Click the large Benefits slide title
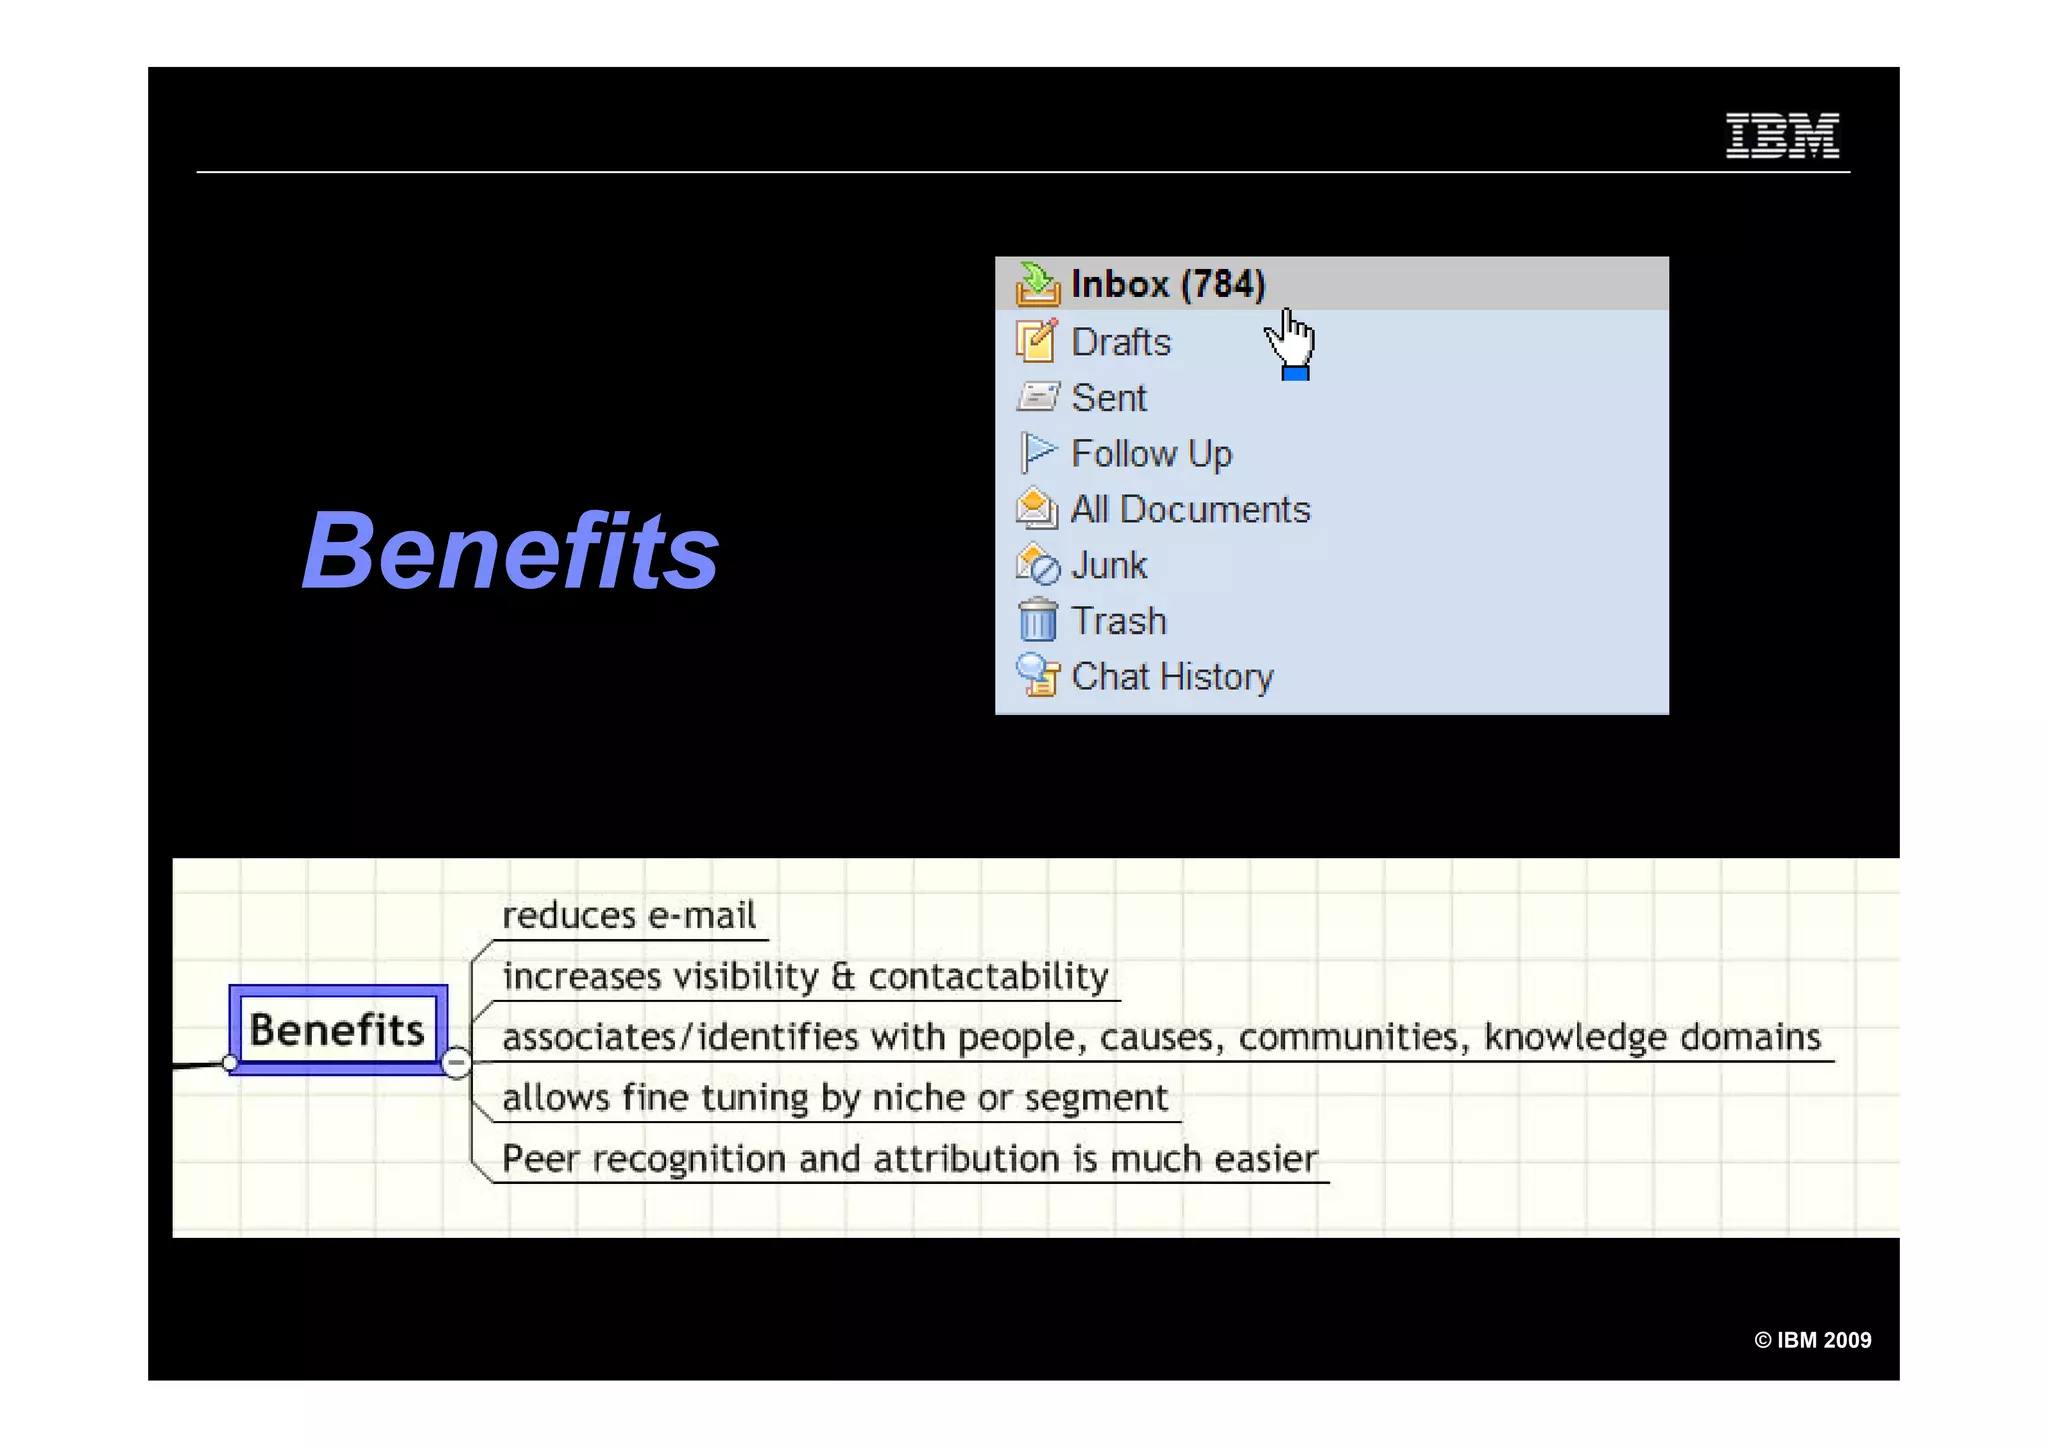Image resolution: width=2048 pixels, height=1448 pixels. 510,551
